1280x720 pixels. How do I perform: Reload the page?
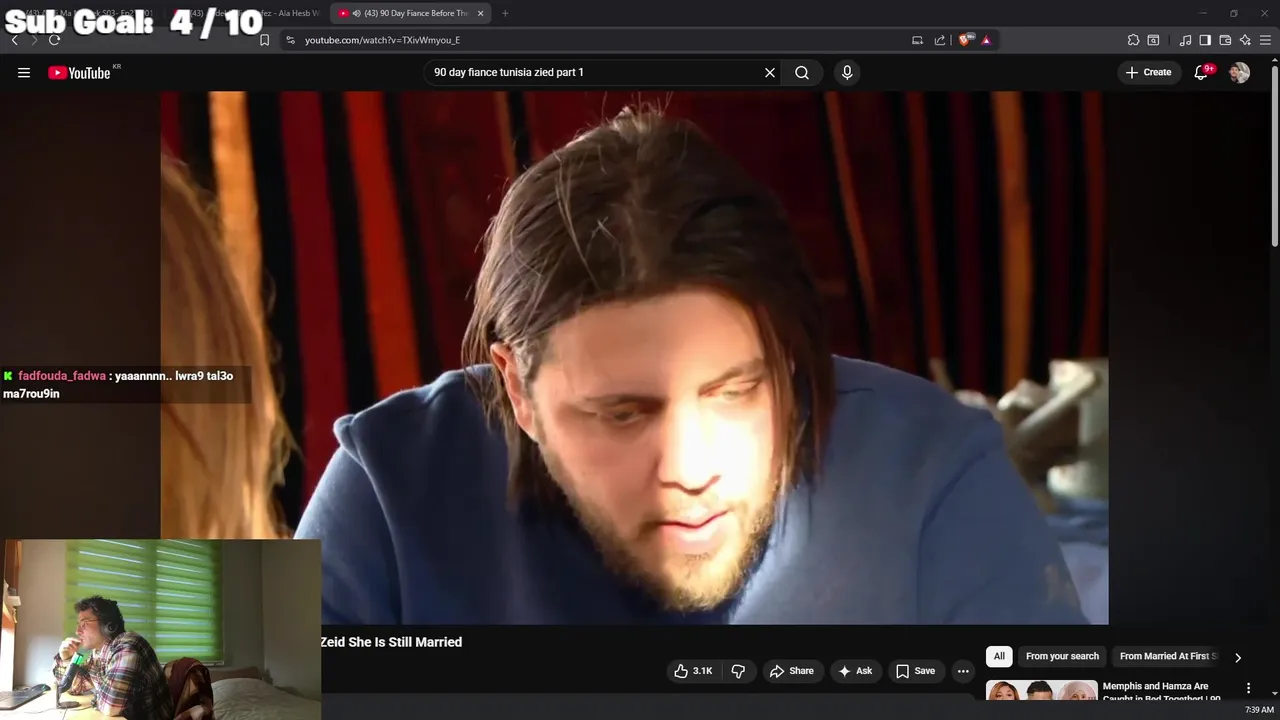click(54, 40)
